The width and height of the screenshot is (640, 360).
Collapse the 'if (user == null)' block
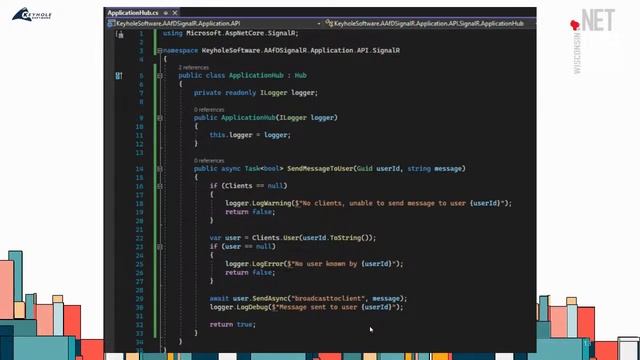click(160, 247)
